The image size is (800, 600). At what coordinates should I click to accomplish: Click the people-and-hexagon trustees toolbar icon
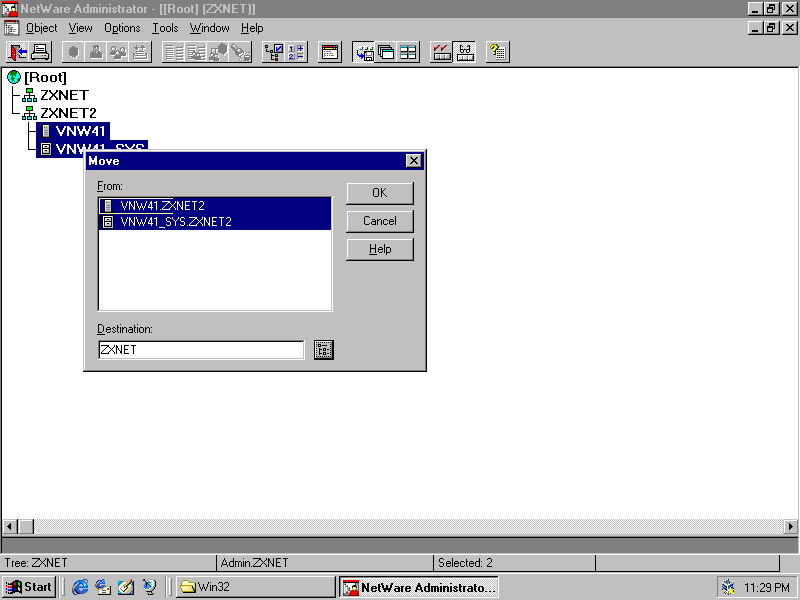click(x=218, y=52)
